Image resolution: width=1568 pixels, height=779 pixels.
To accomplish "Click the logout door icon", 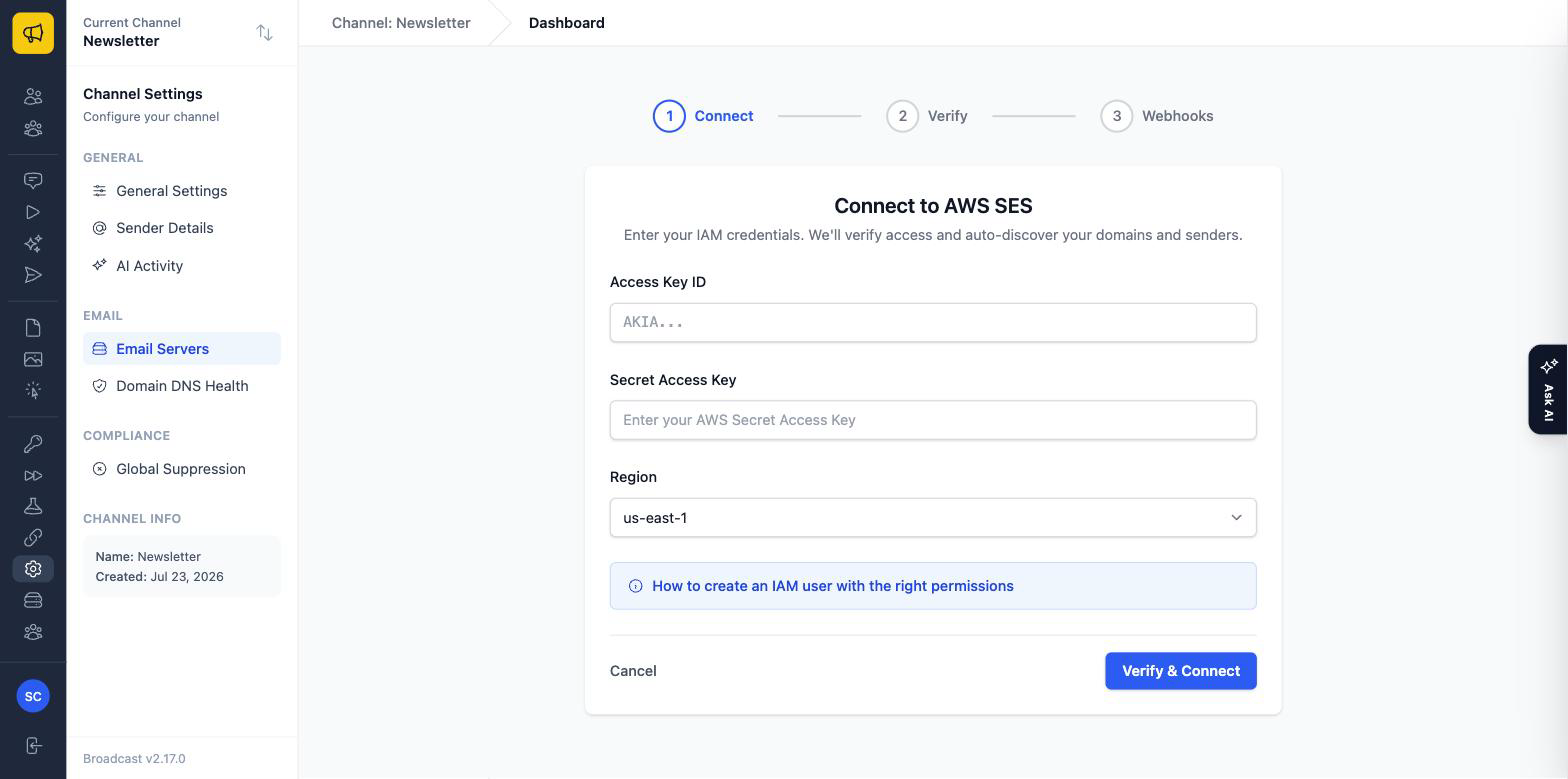I will (x=33, y=746).
